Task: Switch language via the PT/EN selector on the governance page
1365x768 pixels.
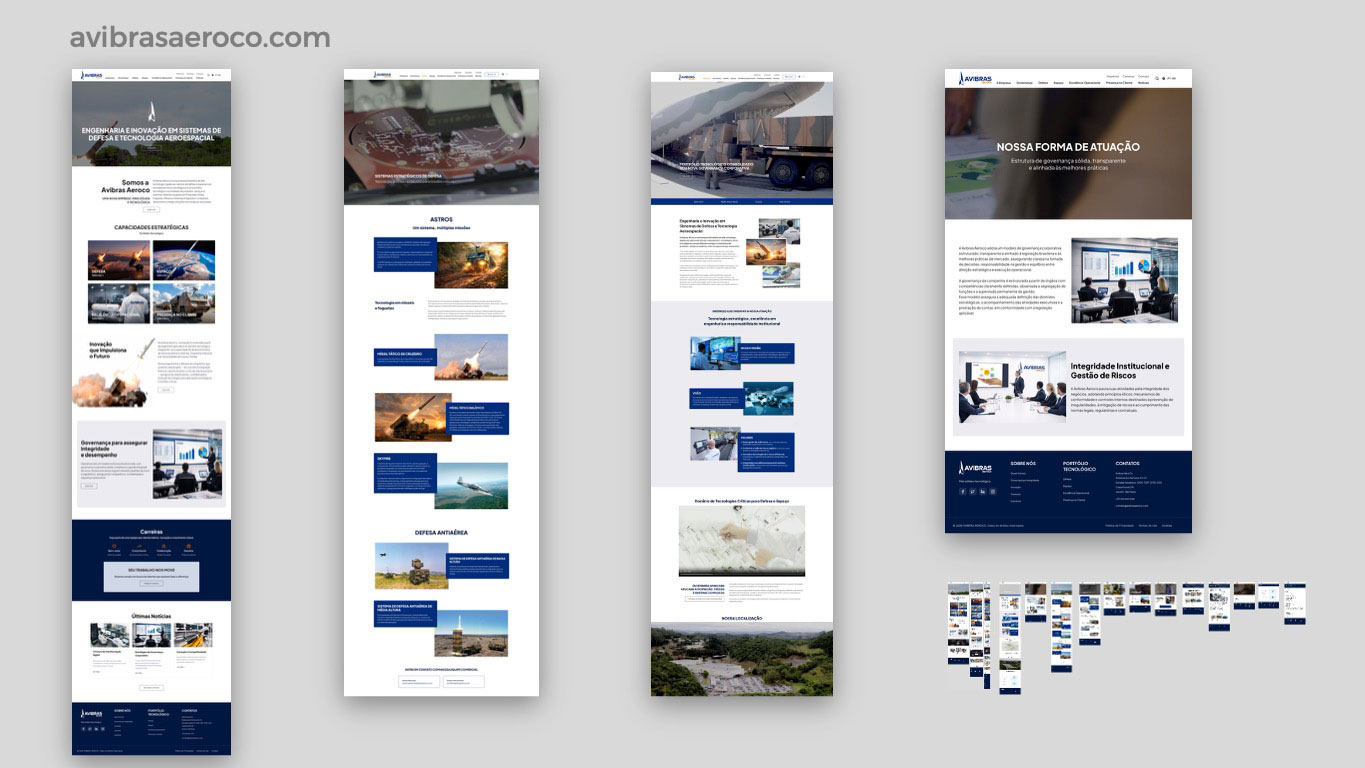Action: pos(1171,78)
